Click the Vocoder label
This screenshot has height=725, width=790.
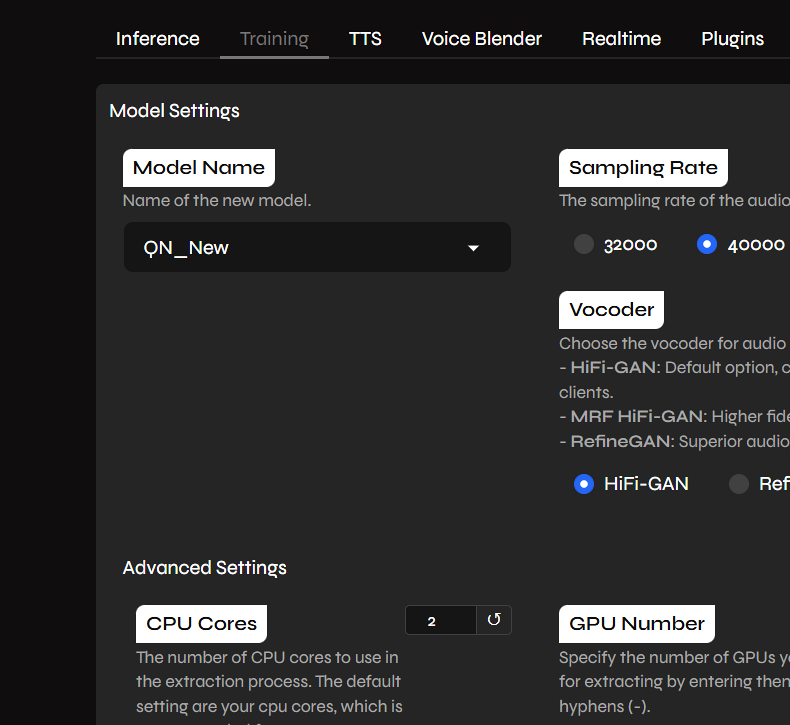click(x=612, y=310)
